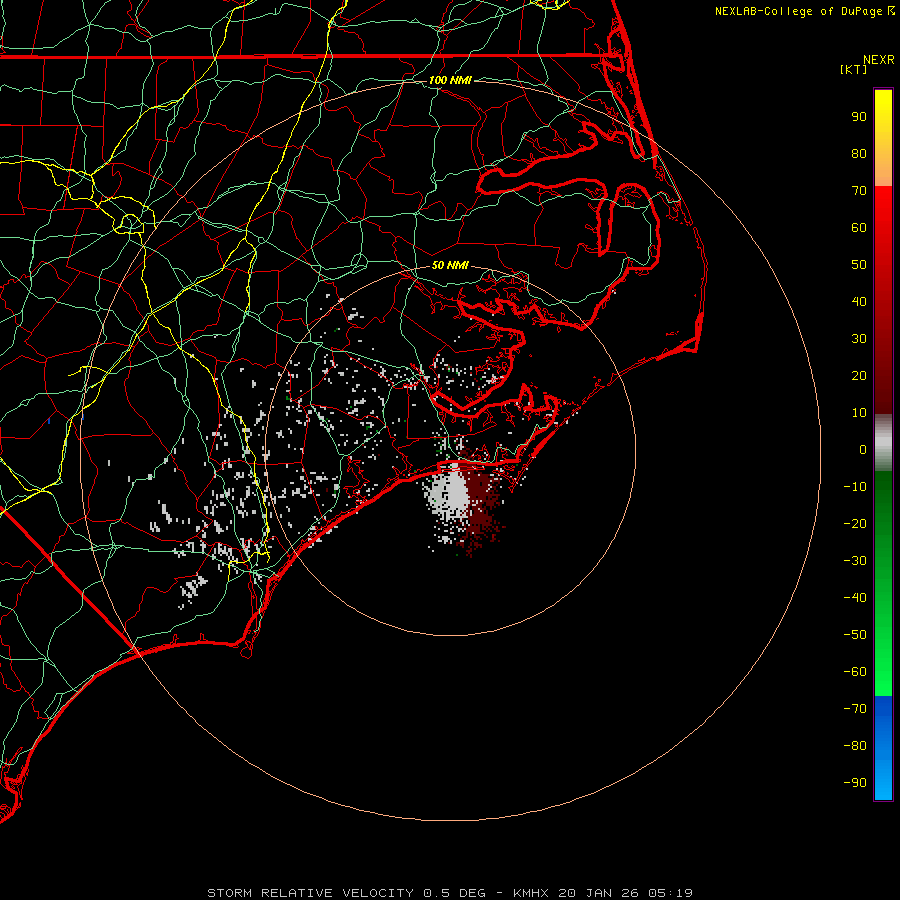Click the Storm Relative Velocity caption at bottom
This screenshot has width=900, height=900.
point(450,893)
